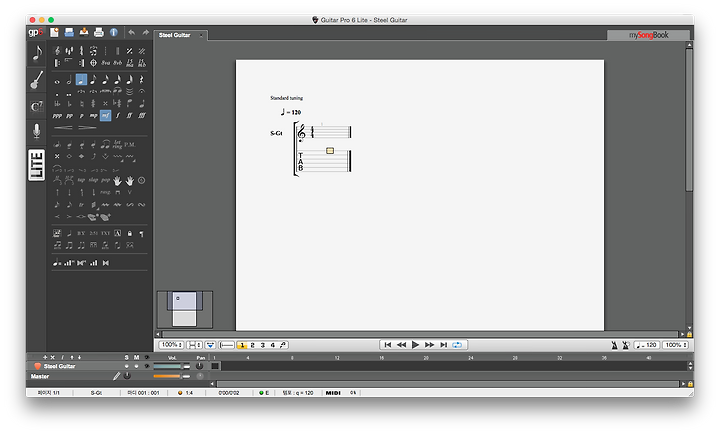Screen dimensions: 720x434
Task: Close the Steel Guitar tab
Action: 201,35
